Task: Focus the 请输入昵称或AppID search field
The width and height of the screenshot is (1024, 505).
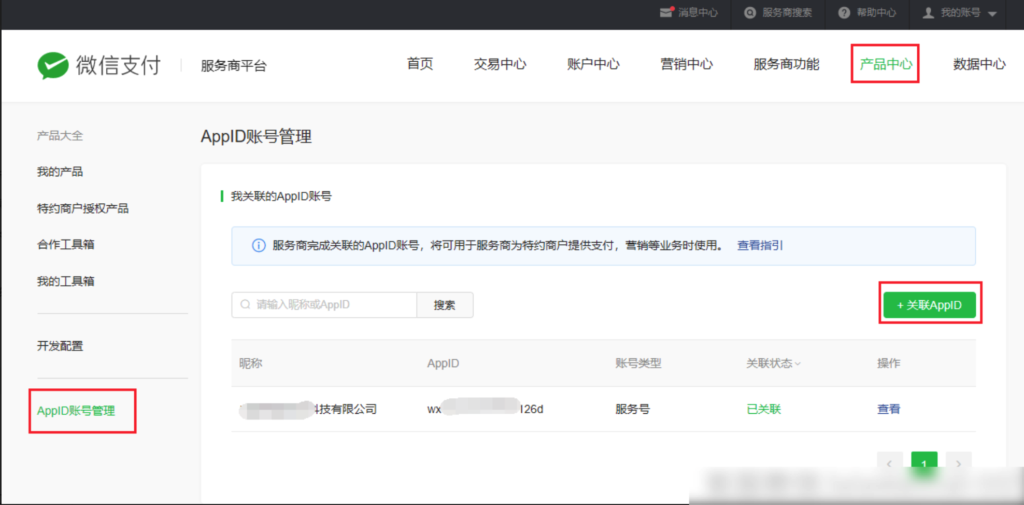Action: click(330, 305)
